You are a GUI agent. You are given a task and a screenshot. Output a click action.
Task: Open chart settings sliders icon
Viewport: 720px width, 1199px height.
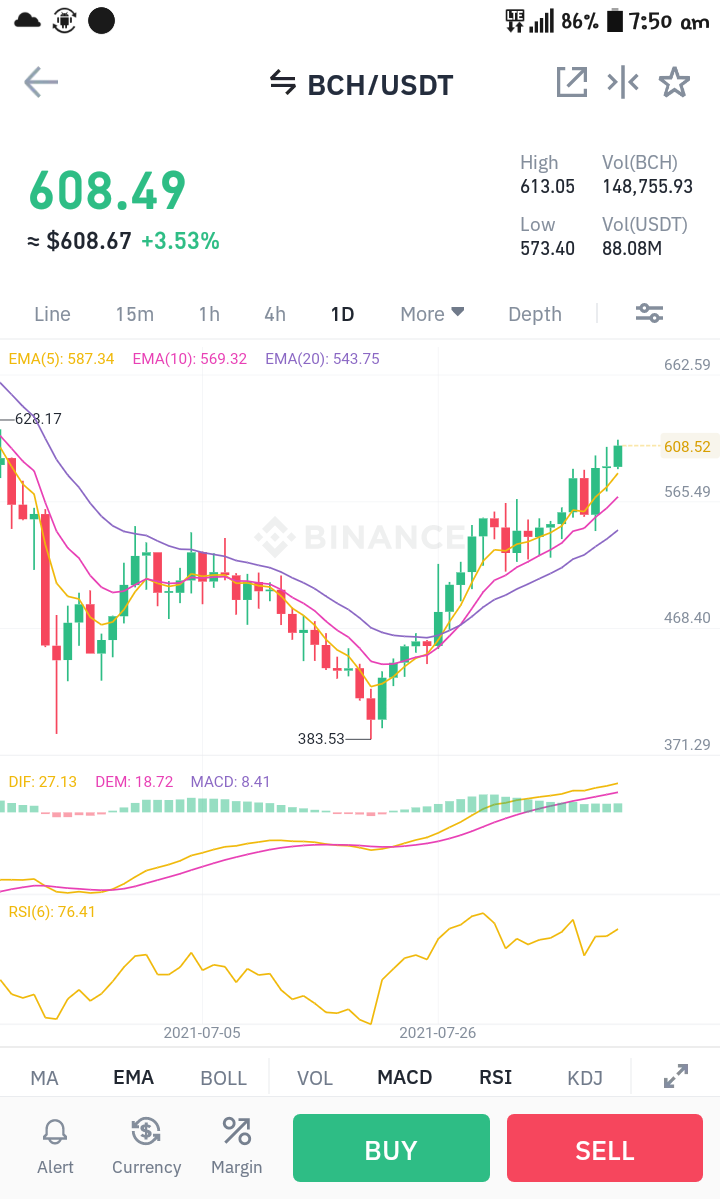[x=650, y=313]
